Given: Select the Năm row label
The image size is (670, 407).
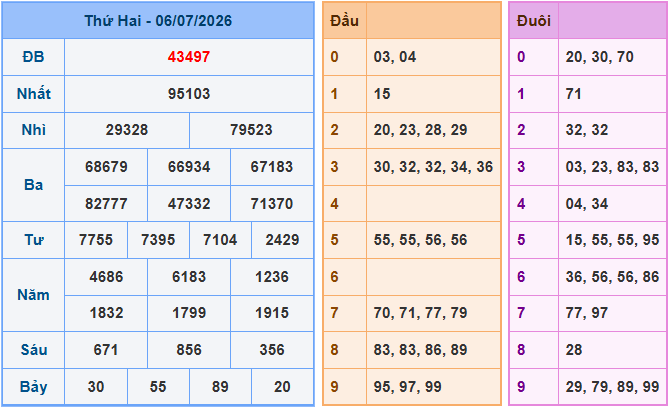Looking at the screenshot, I should 33,295.
